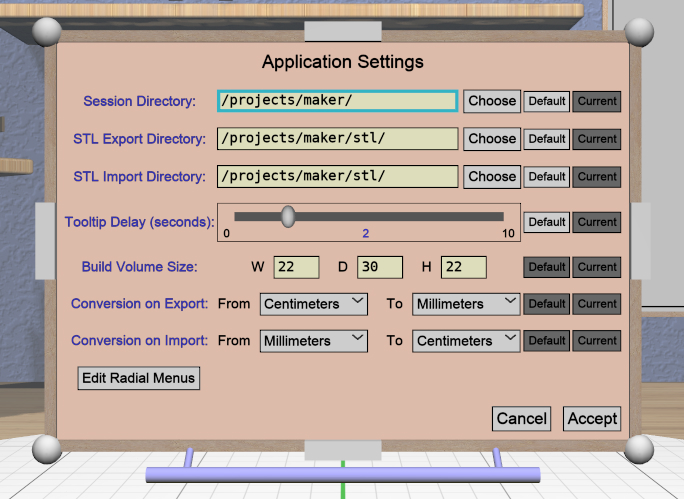The height and width of the screenshot is (499, 684).
Task: Open the Edit Radial Menus dialog
Action: click(x=139, y=378)
